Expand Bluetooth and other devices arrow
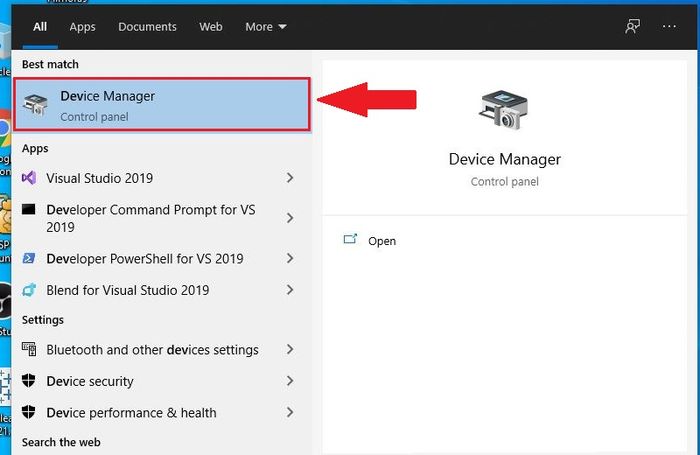 click(290, 349)
